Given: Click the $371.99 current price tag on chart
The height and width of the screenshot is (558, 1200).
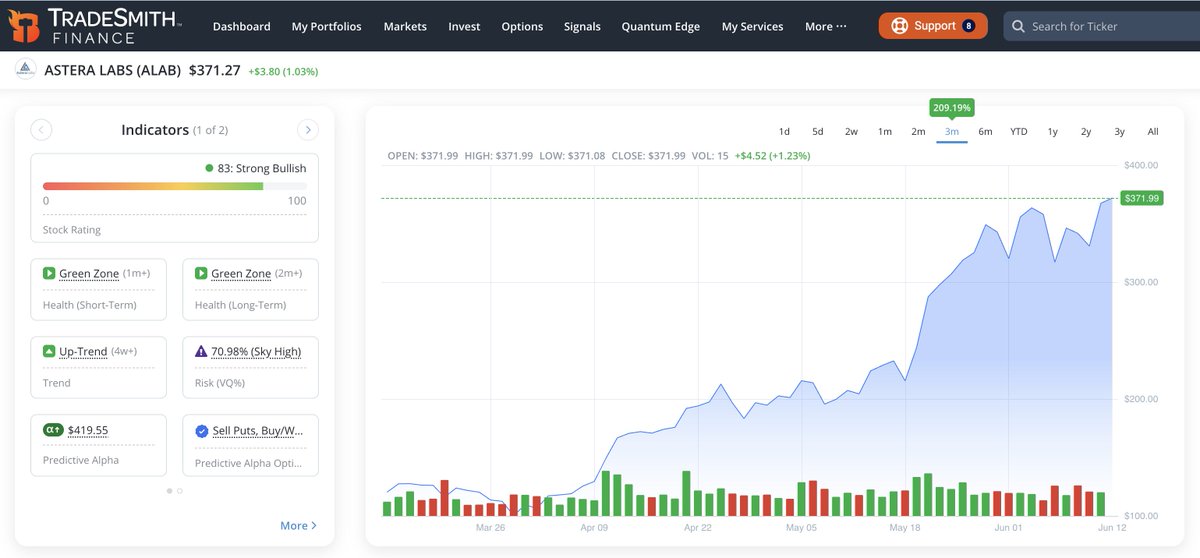Looking at the screenshot, I should (x=1141, y=198).
